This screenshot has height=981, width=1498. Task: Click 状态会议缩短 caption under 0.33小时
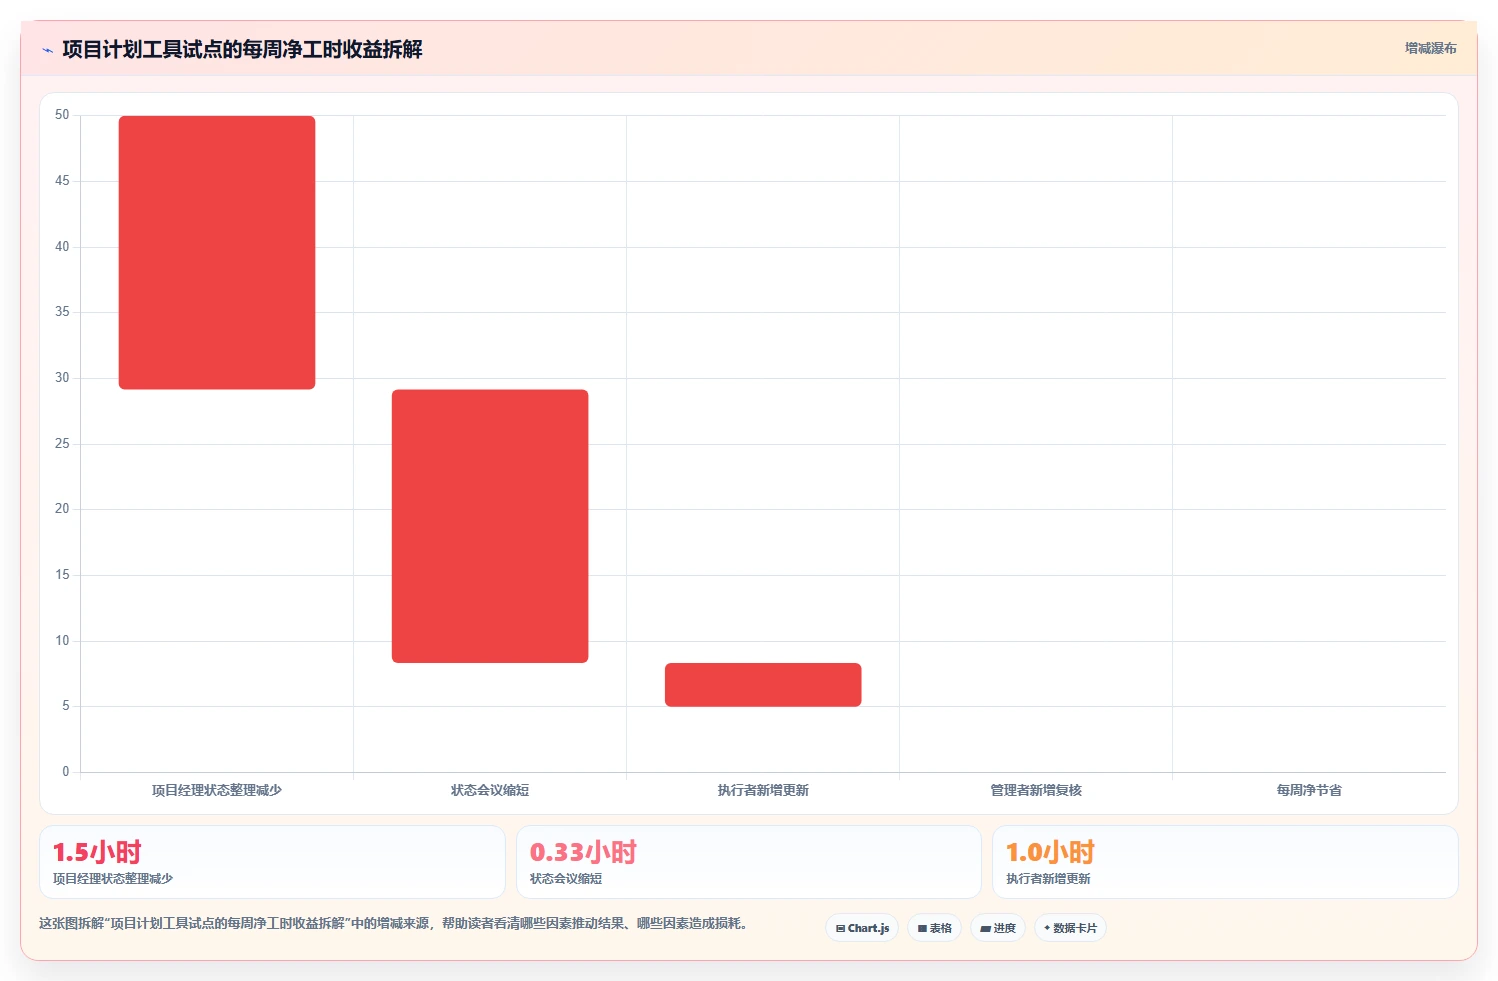(566, 879)
